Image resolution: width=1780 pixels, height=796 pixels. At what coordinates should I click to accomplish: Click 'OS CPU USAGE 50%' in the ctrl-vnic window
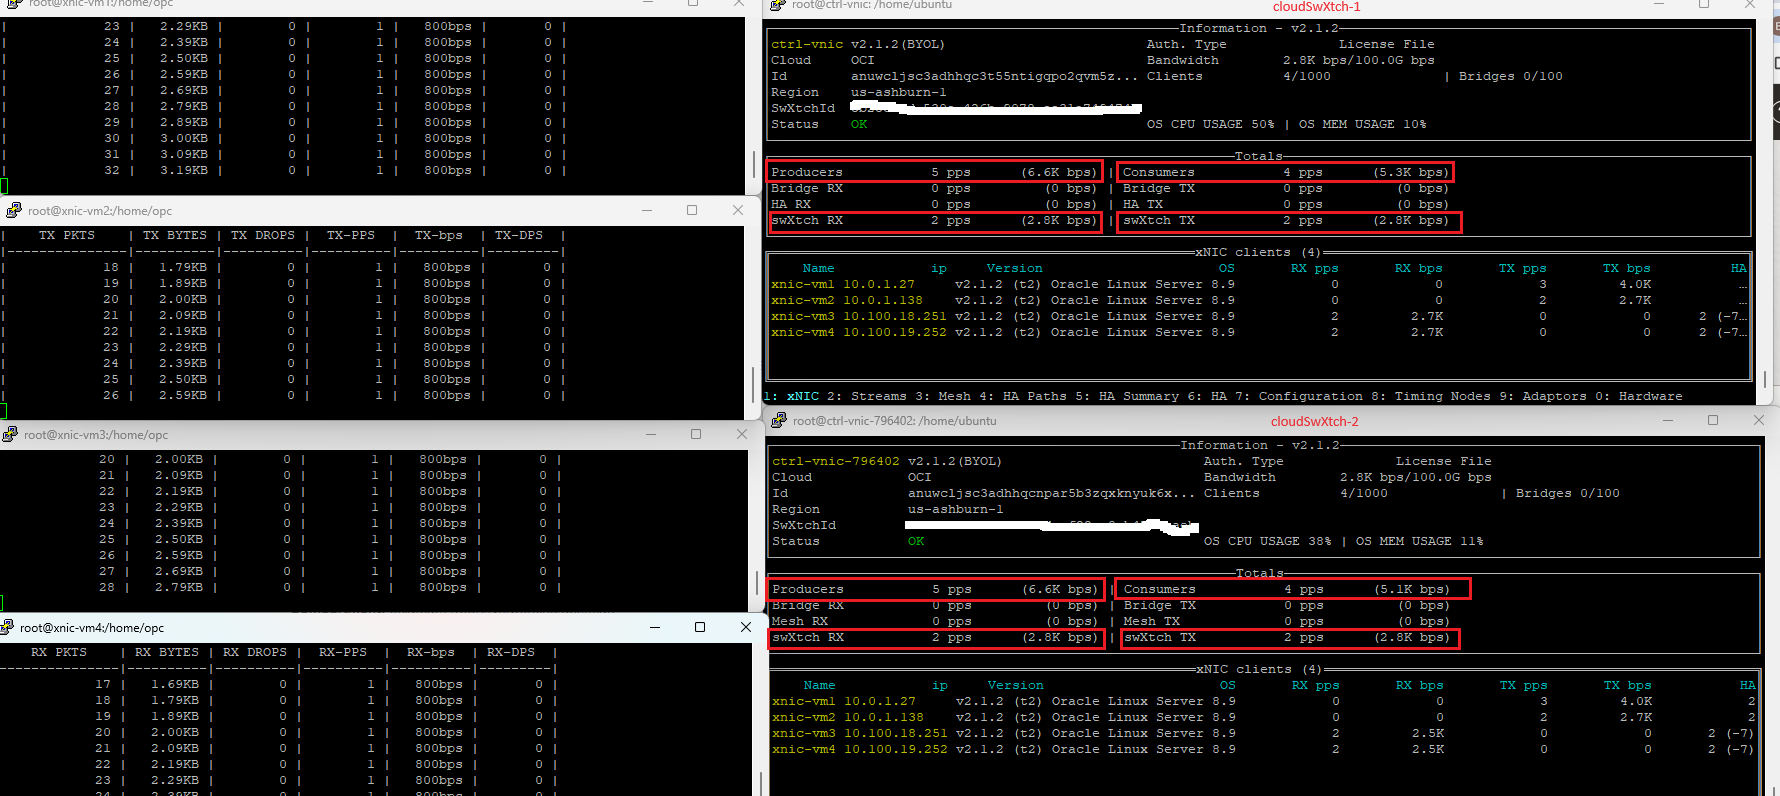click(x=1211, y=125)
